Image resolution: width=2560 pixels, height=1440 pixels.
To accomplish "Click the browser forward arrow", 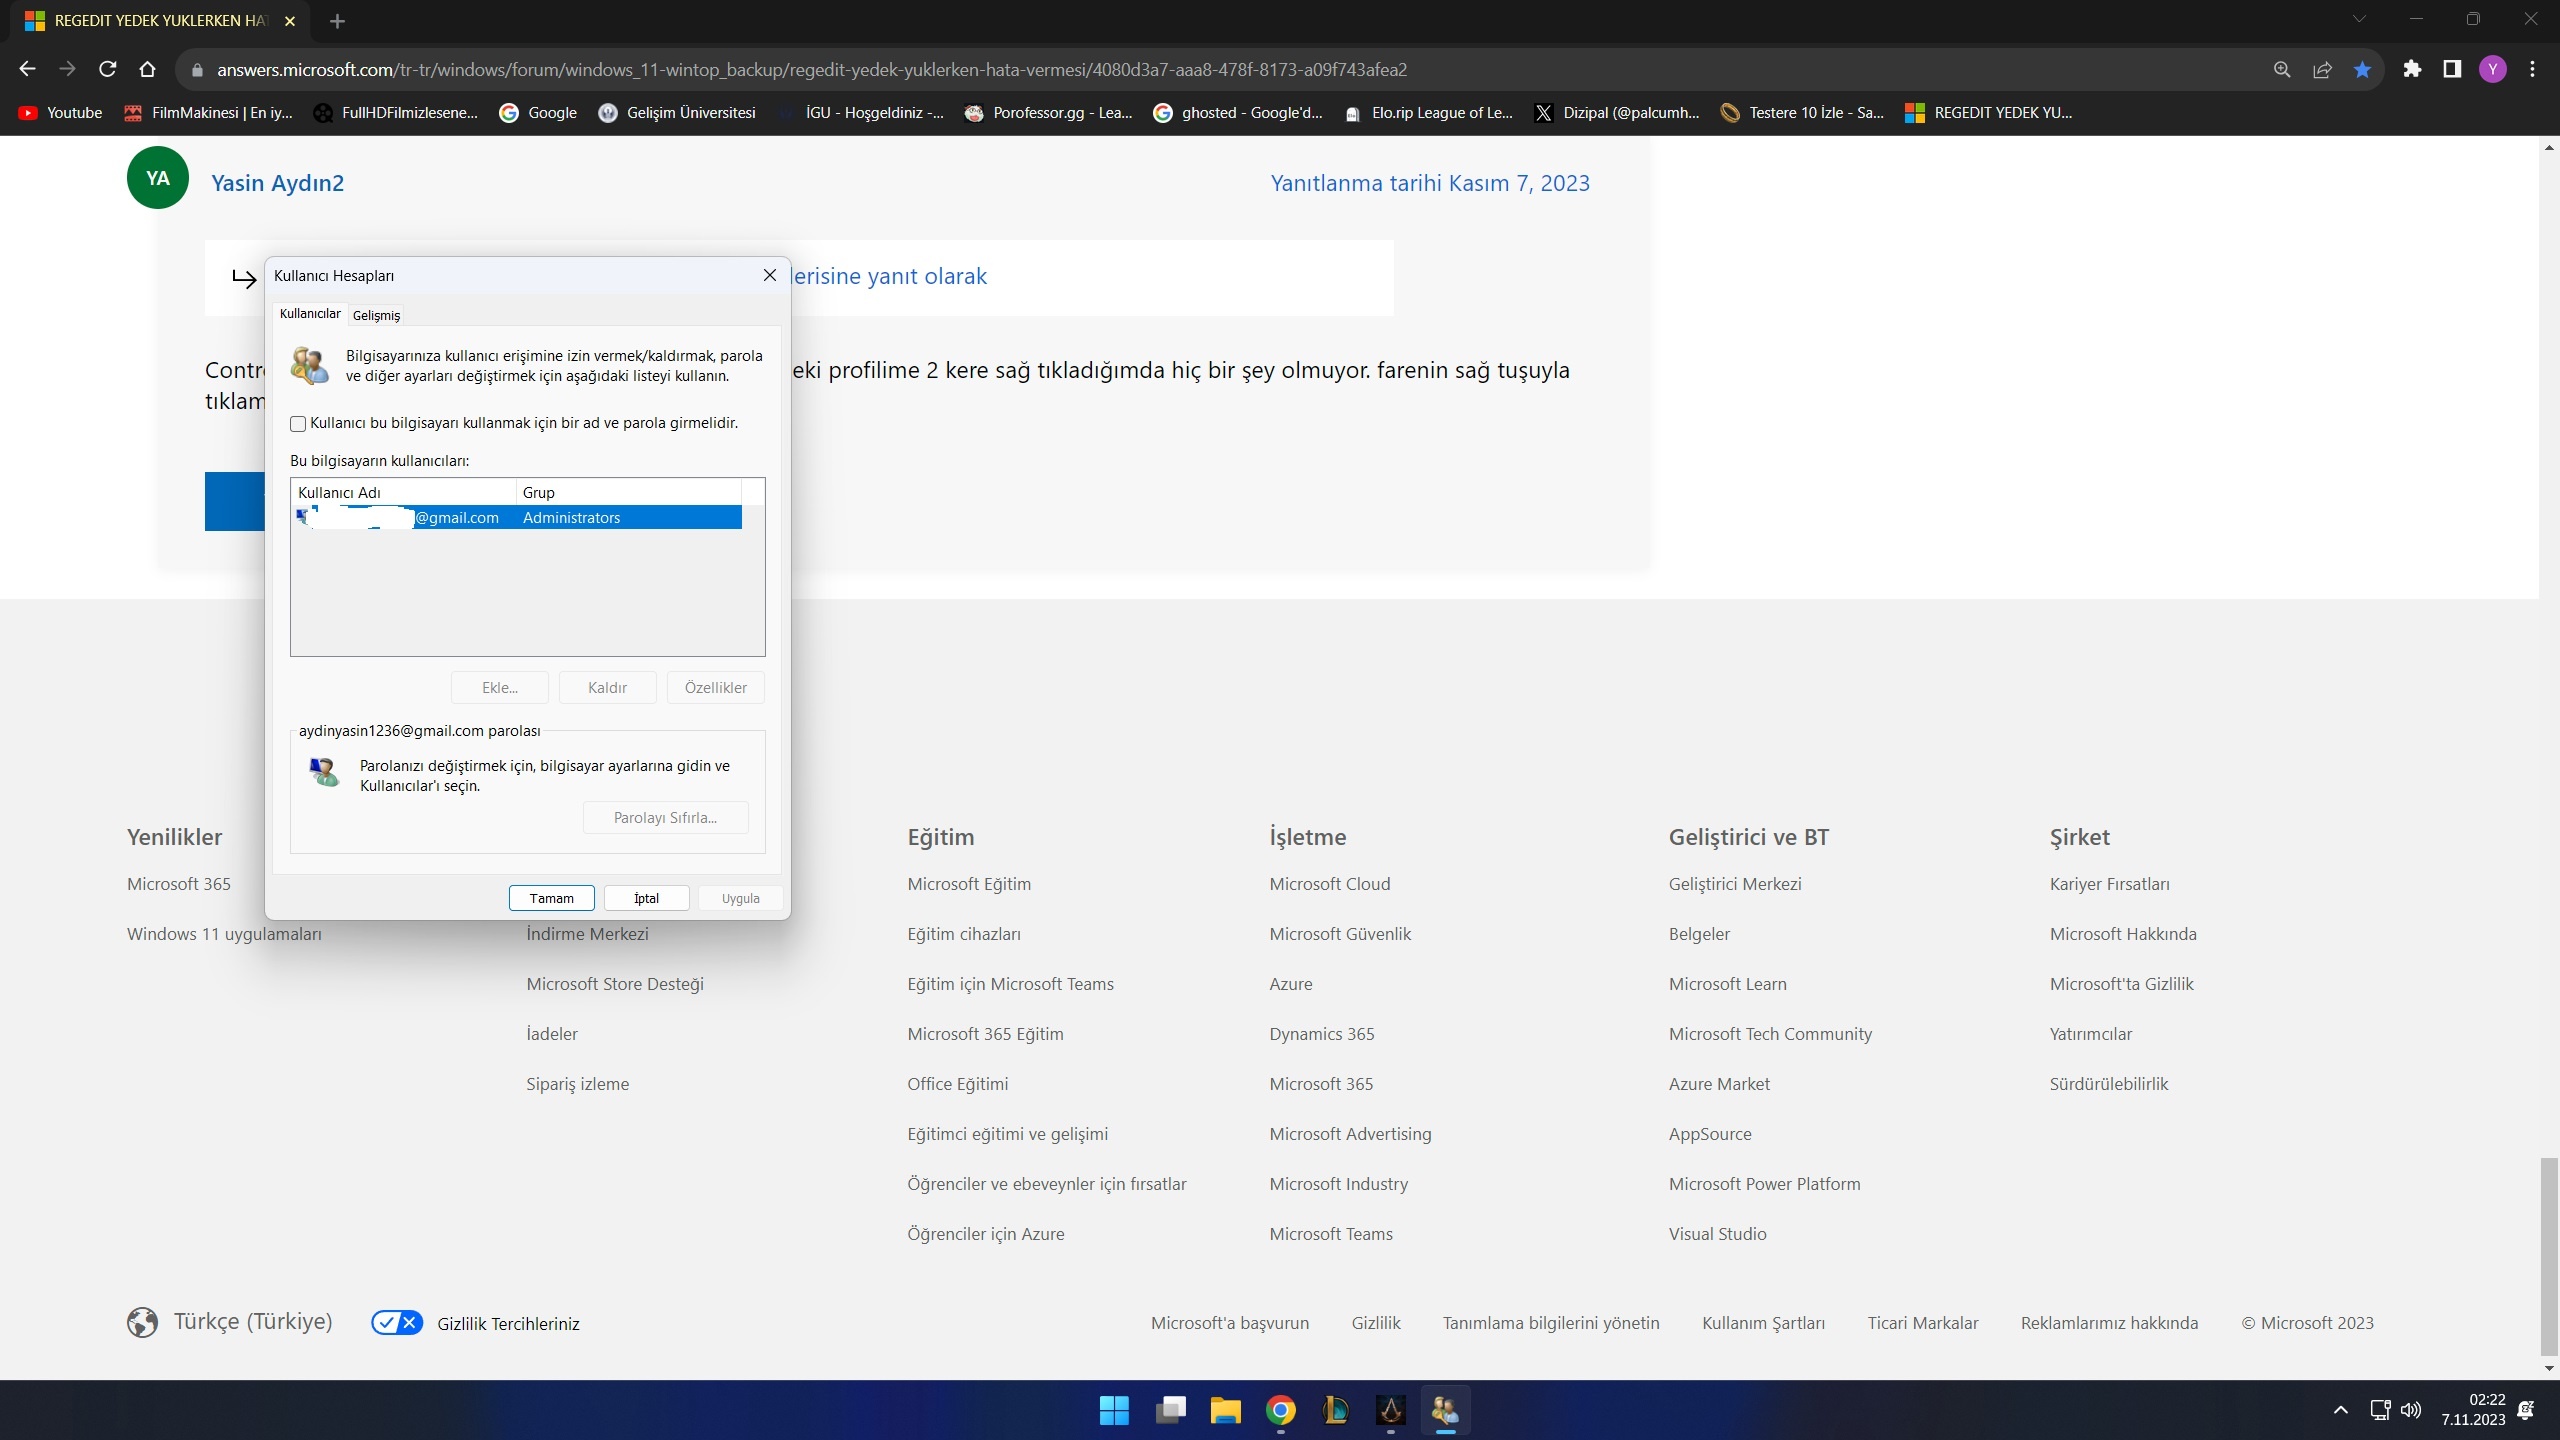I will [68, 69].
